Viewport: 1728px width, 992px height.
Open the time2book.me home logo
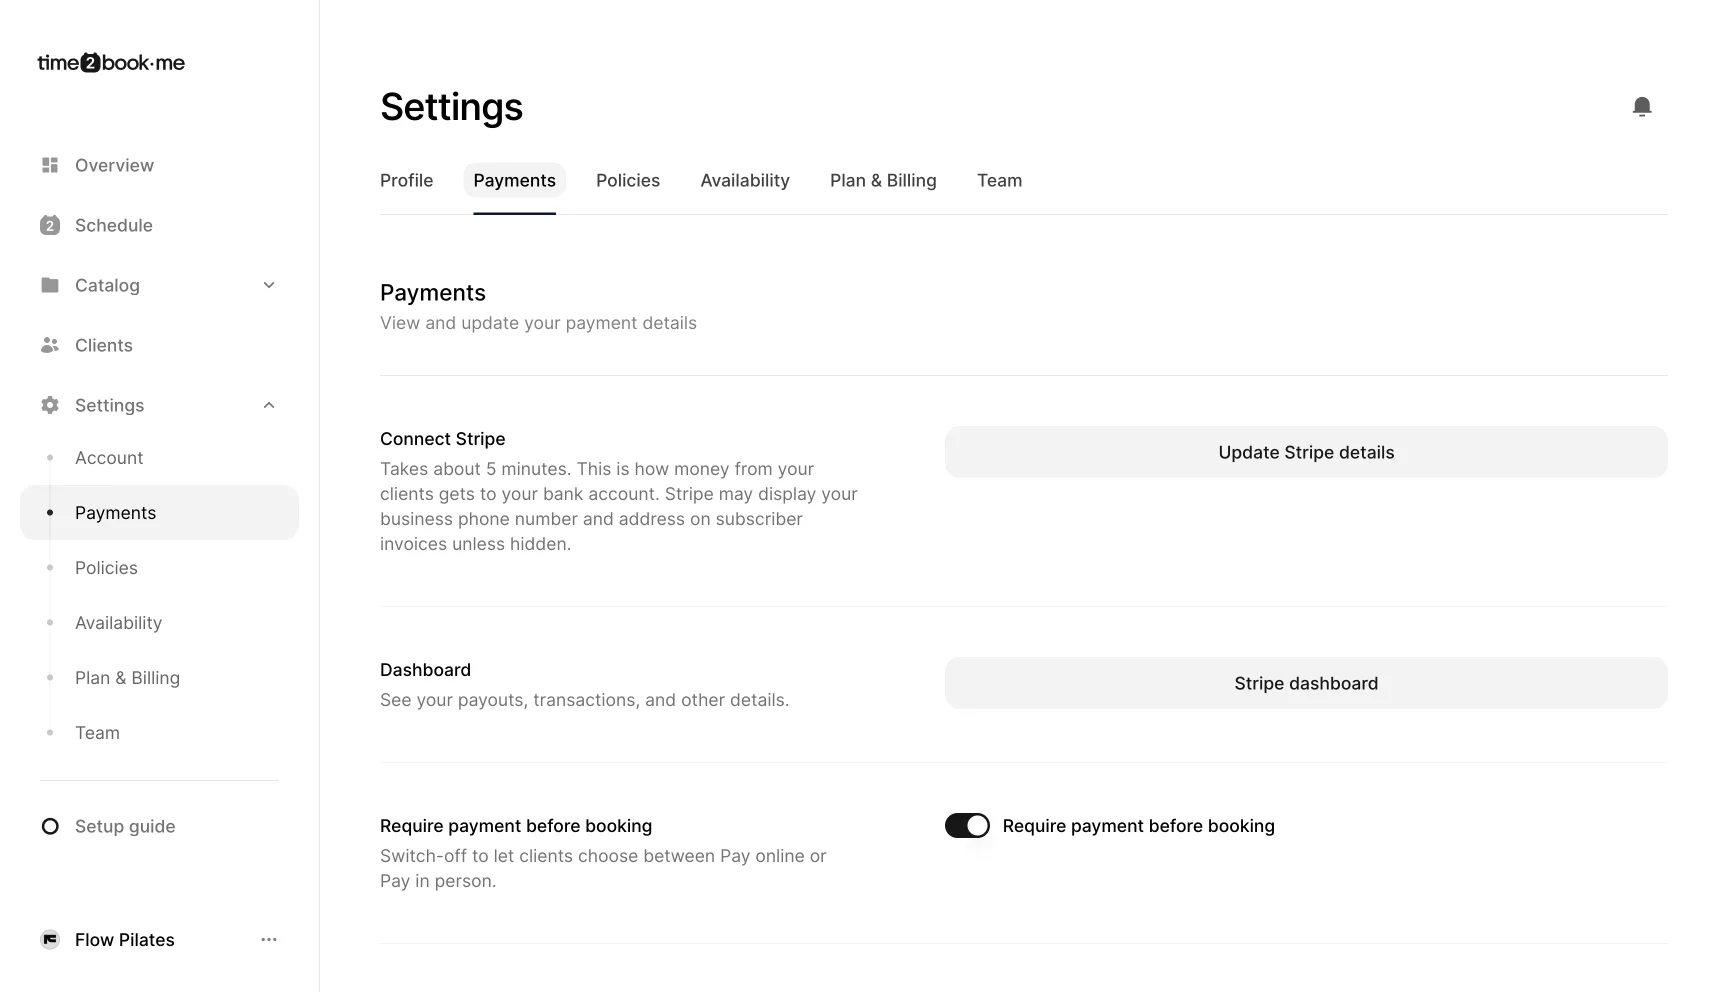coord(111,63)
